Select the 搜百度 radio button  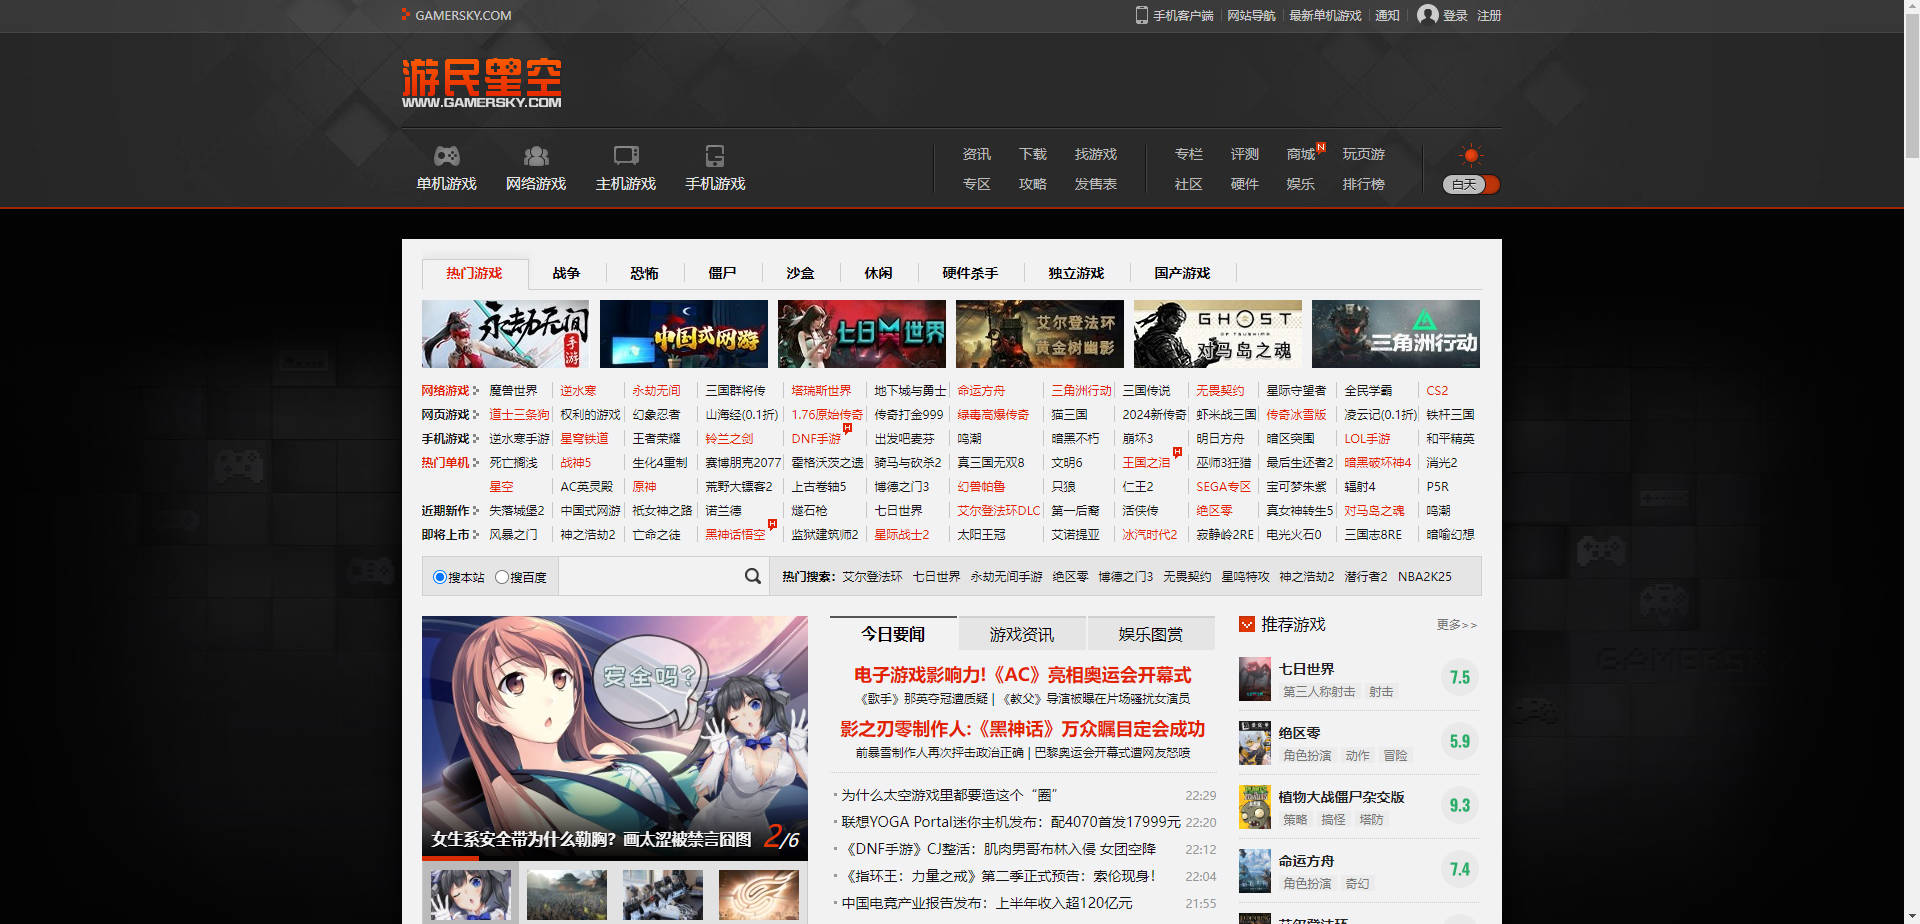[502, 577]
